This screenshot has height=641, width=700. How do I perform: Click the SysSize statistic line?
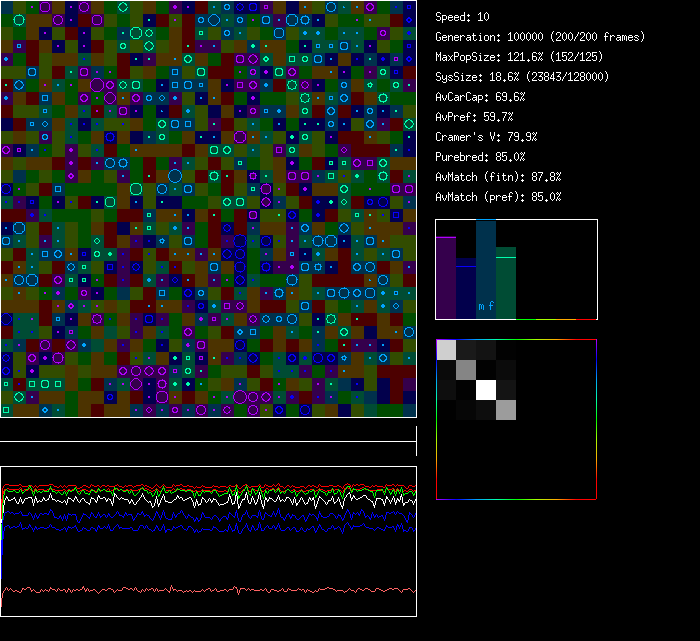tap(522, 77)
